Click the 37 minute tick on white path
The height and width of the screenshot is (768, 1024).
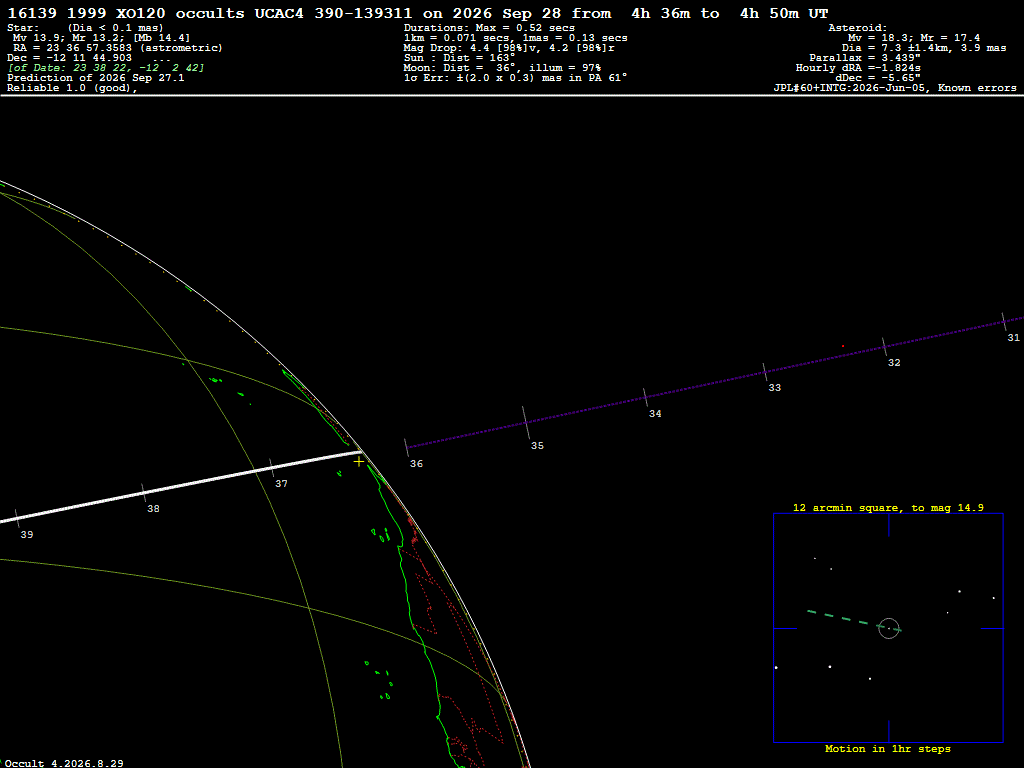(272, 468)
